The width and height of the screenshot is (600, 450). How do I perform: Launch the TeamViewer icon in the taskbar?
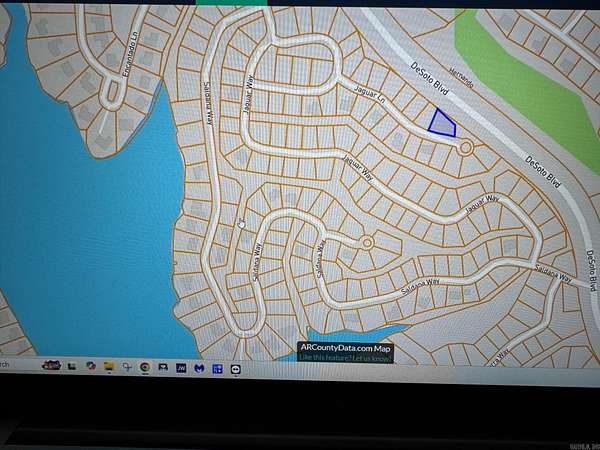(x=236, y=368)
